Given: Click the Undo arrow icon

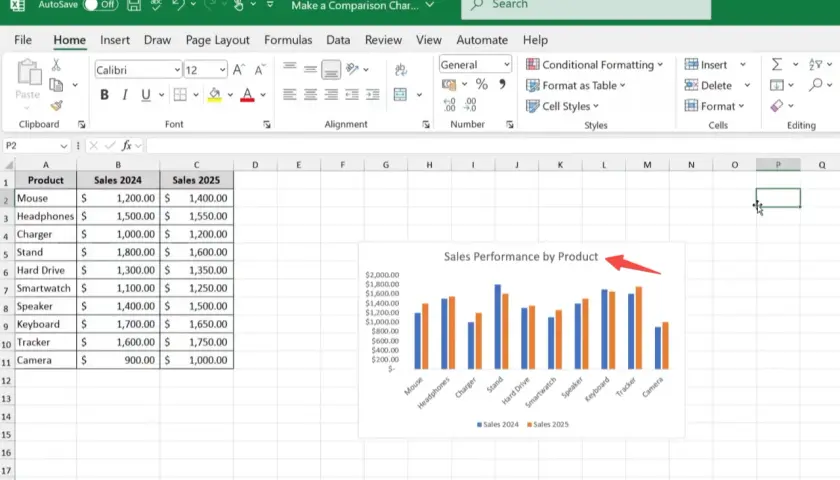Looking at the screenshot, I should tap(178, 5).
